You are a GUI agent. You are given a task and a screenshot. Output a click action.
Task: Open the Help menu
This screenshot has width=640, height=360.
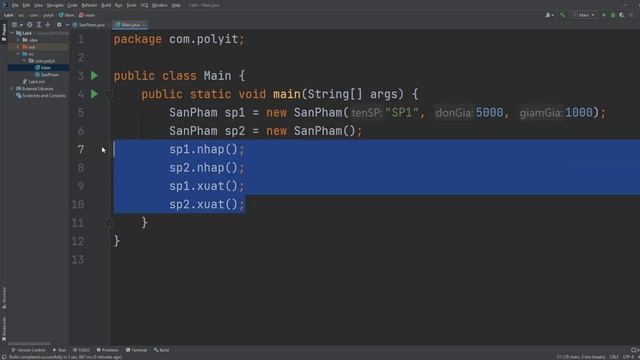tap(176, 5)
